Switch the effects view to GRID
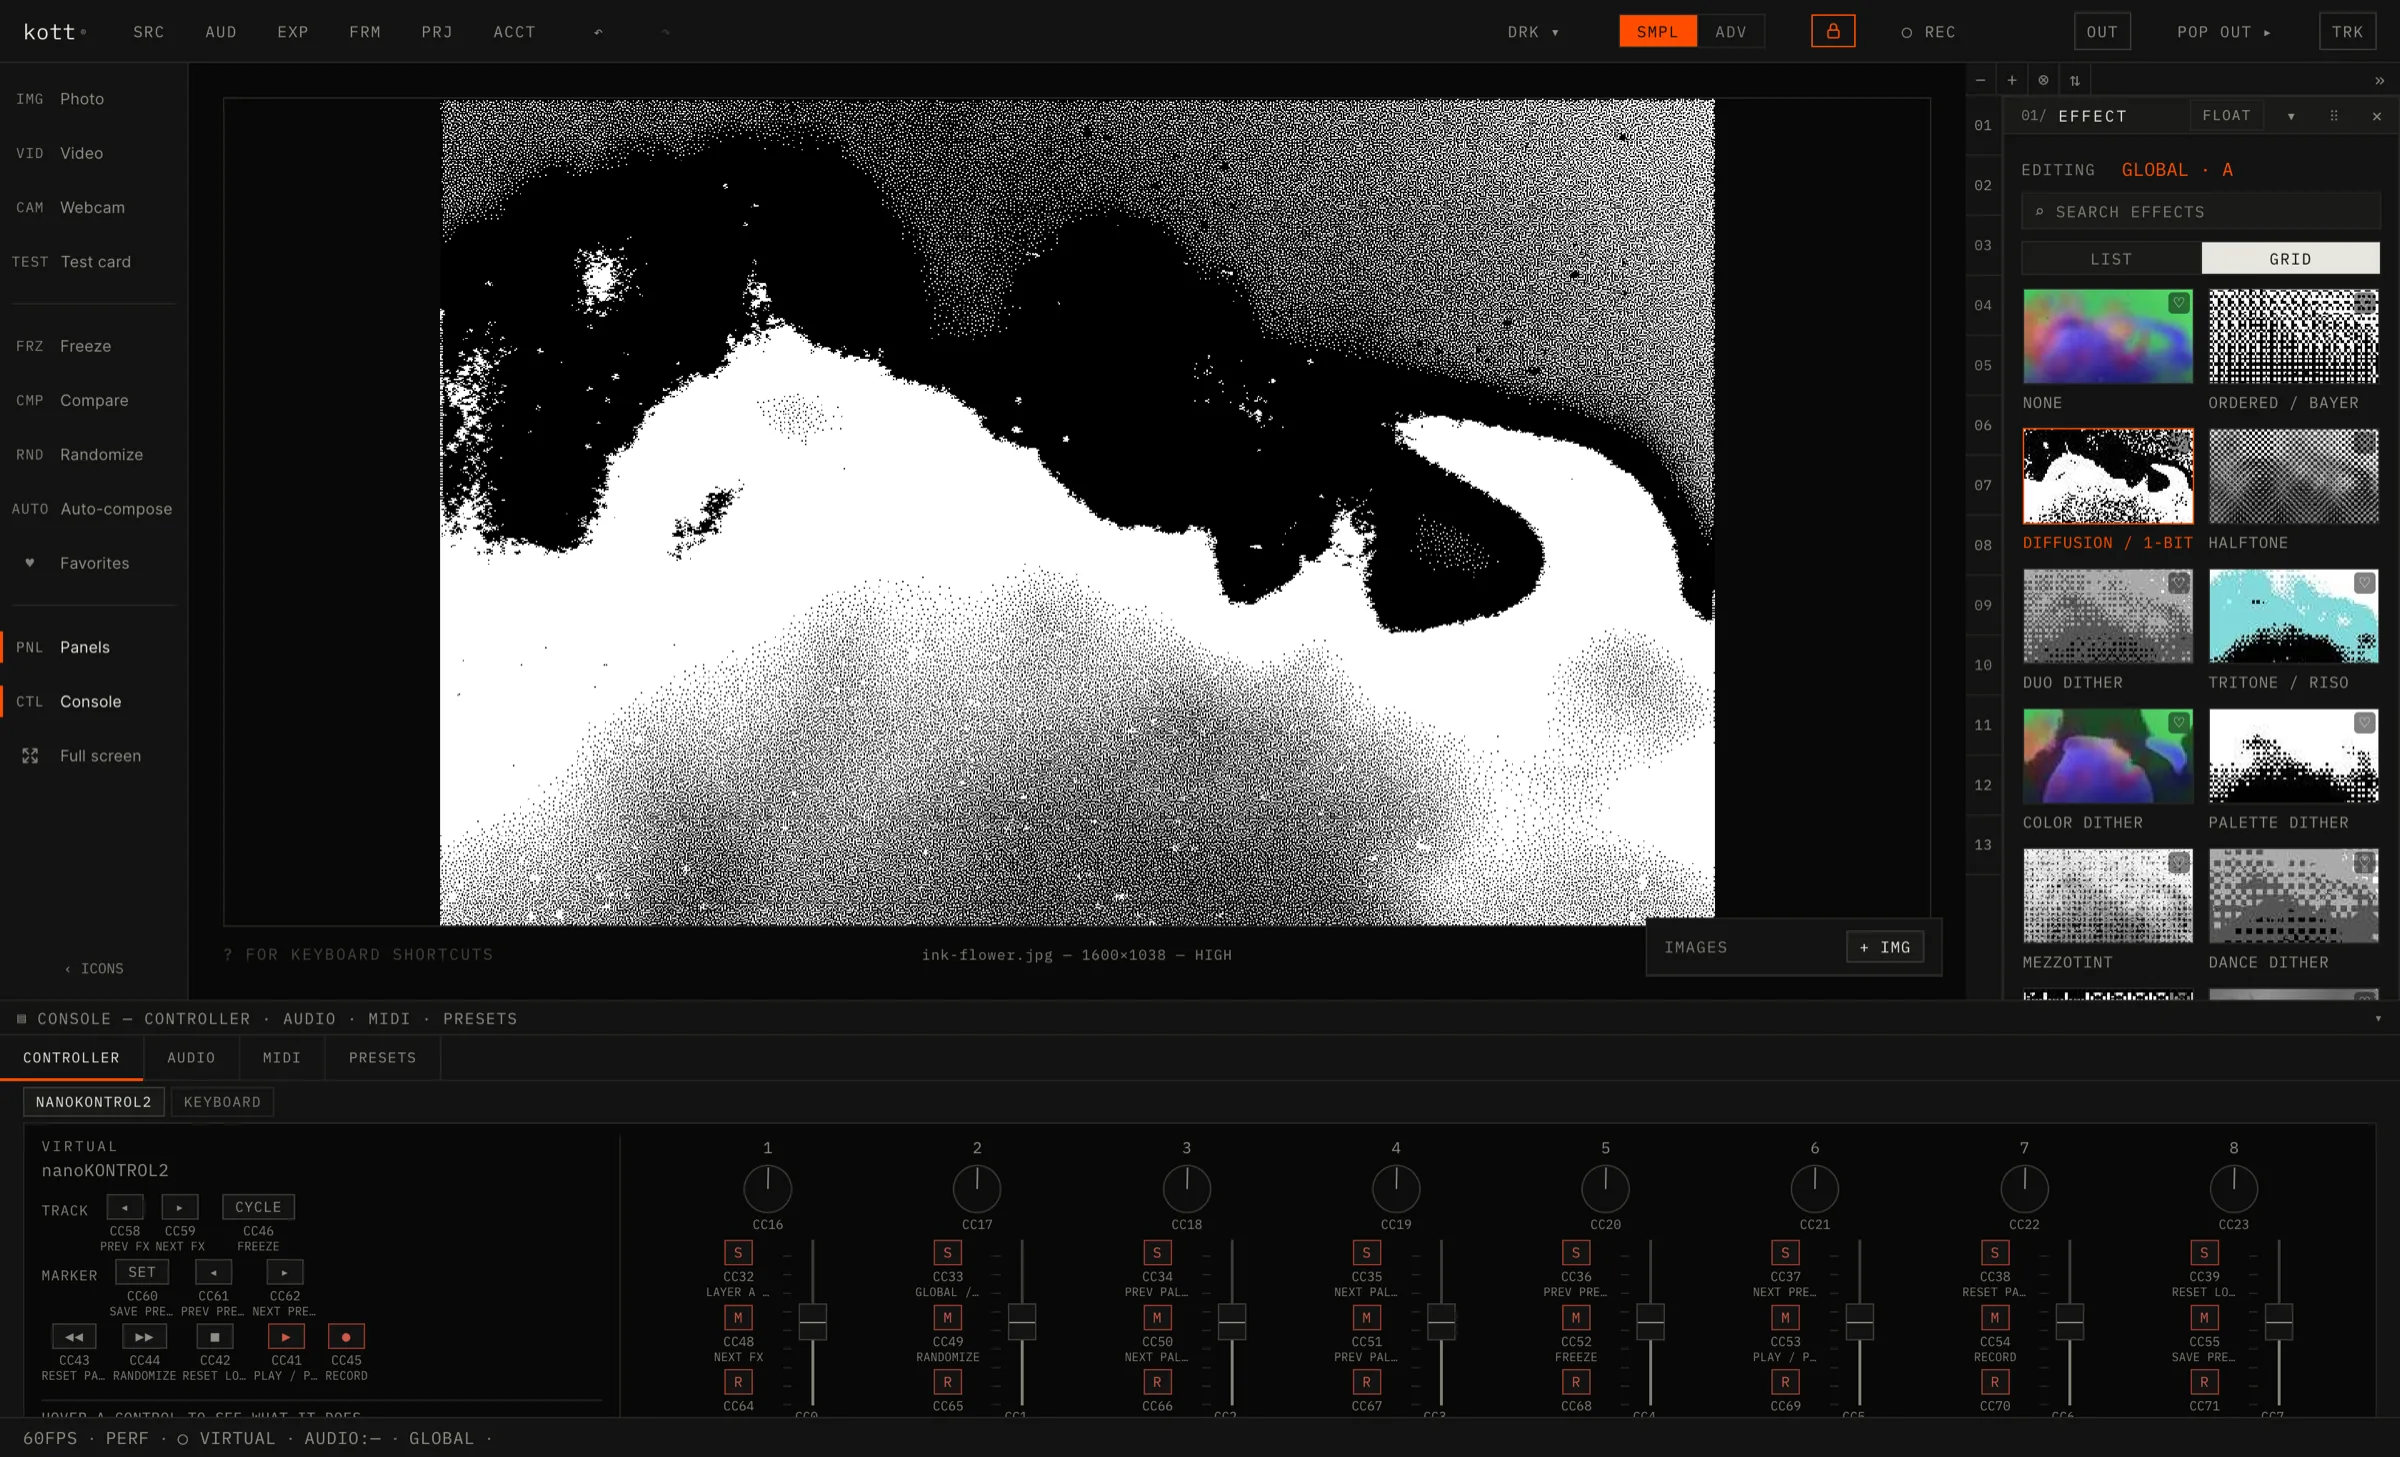The width and height of the screenshot is (2400, 1457). (2290, 259)
